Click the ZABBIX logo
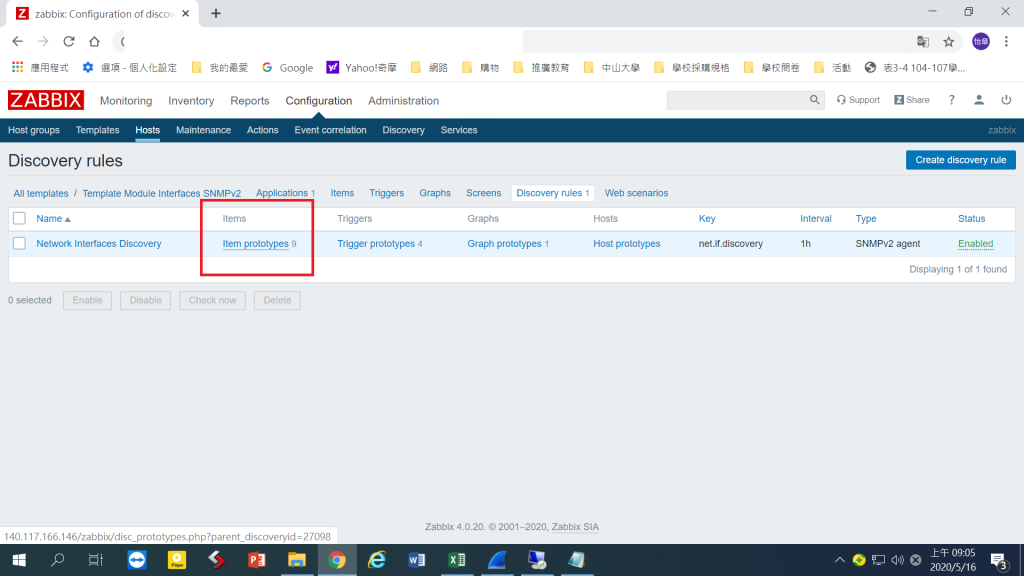1024x576 pixels. [x=46, y=100]
